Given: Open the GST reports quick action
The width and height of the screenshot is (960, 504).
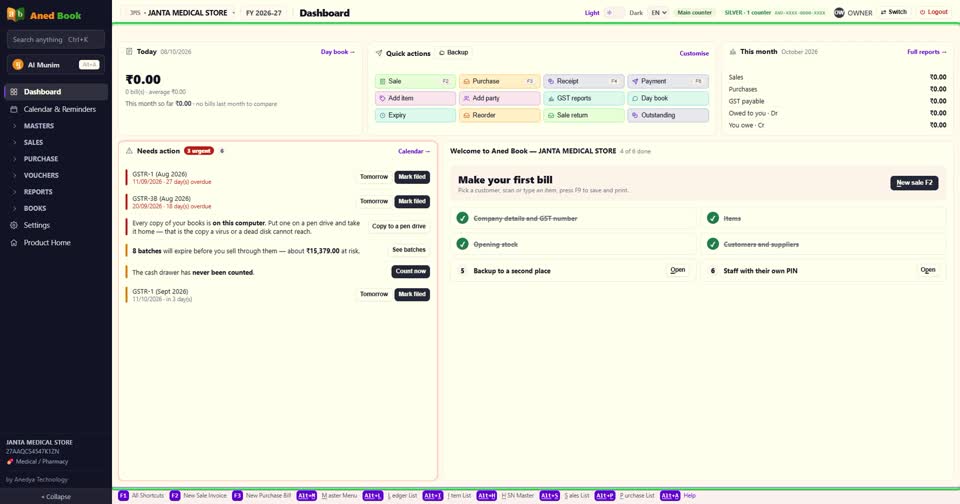Looking at the screenshot, I should [x=583, y=98].
